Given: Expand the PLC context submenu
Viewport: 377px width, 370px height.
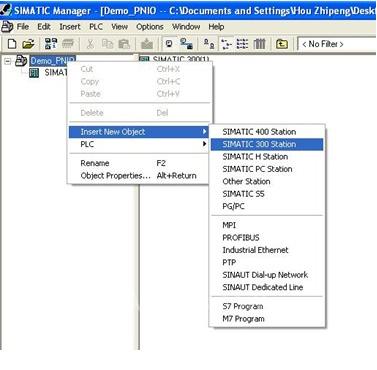Looking at the screenshot, I should pos(139,144).
